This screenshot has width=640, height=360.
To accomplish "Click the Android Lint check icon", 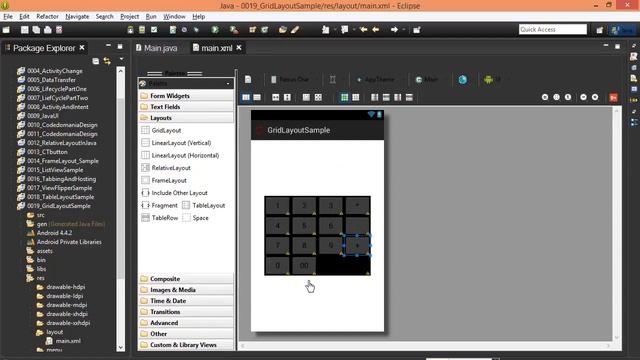I will 154,30.
